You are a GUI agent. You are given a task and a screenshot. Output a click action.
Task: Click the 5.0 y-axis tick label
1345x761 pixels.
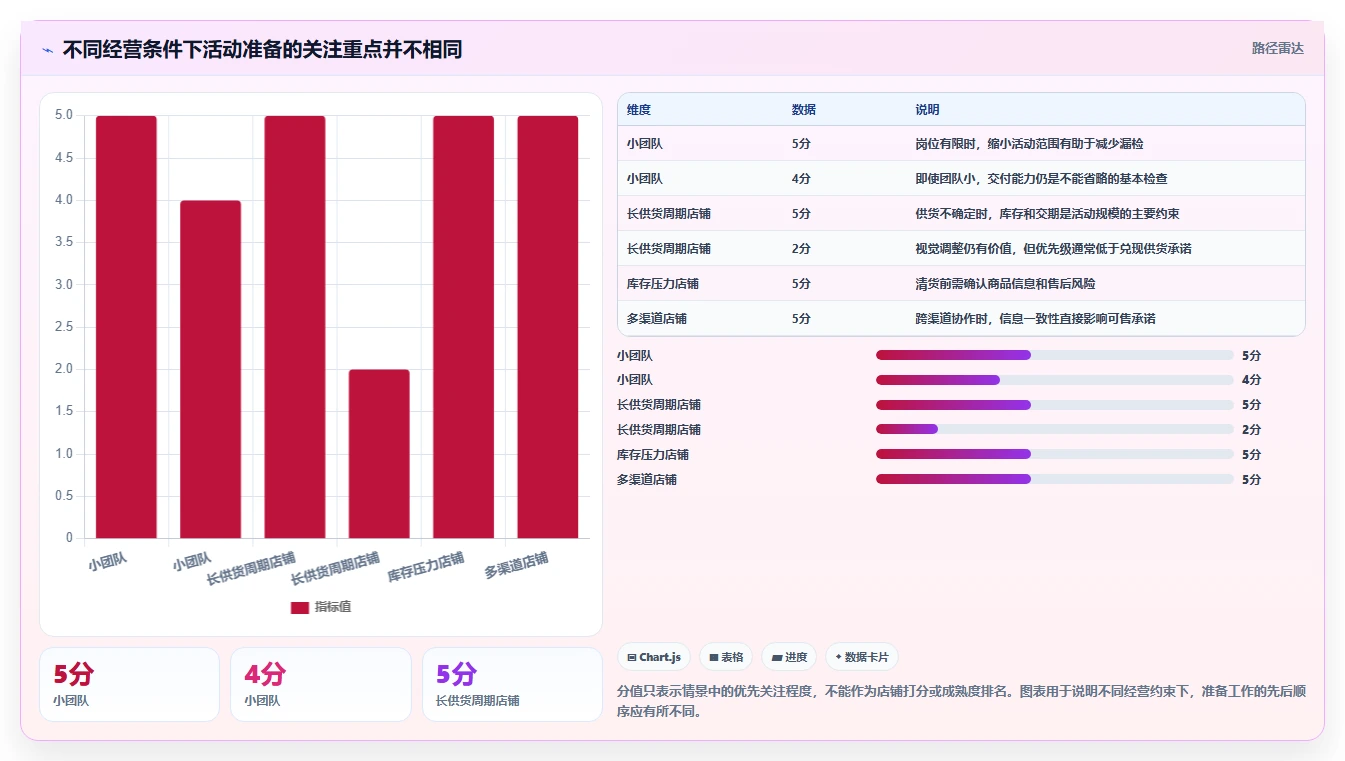pyautogui.click(x=64, y=115)
